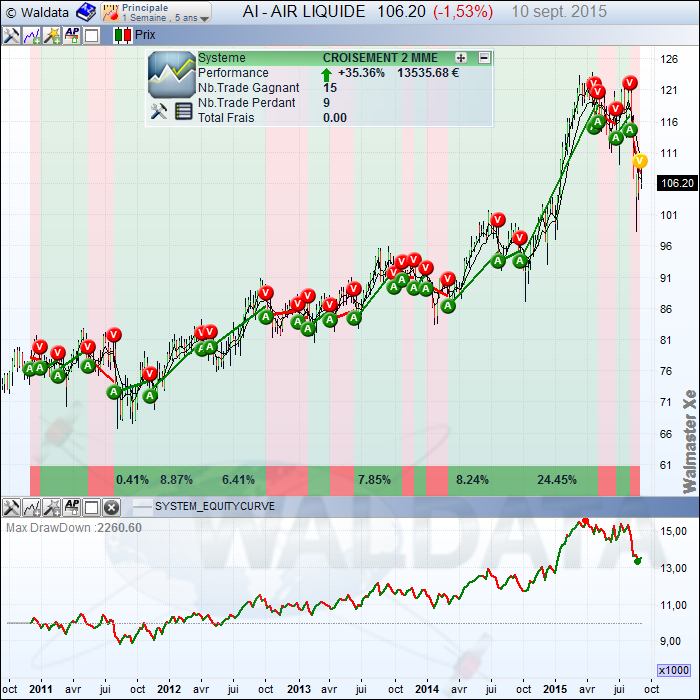Click Total Frais label
The height and width of the screenshot is (700, 700).
point(226,118)
